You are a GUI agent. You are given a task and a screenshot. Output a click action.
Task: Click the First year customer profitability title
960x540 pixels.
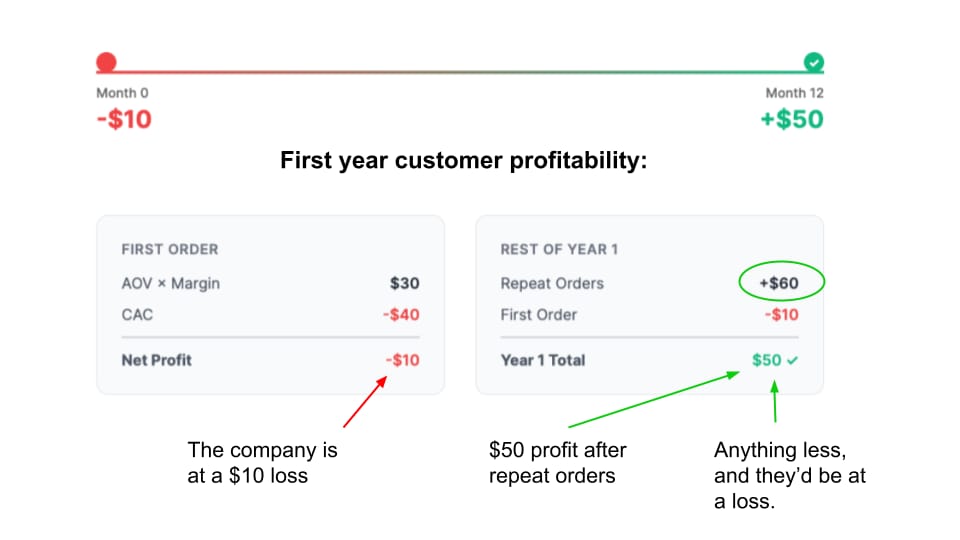pos(464,161)
